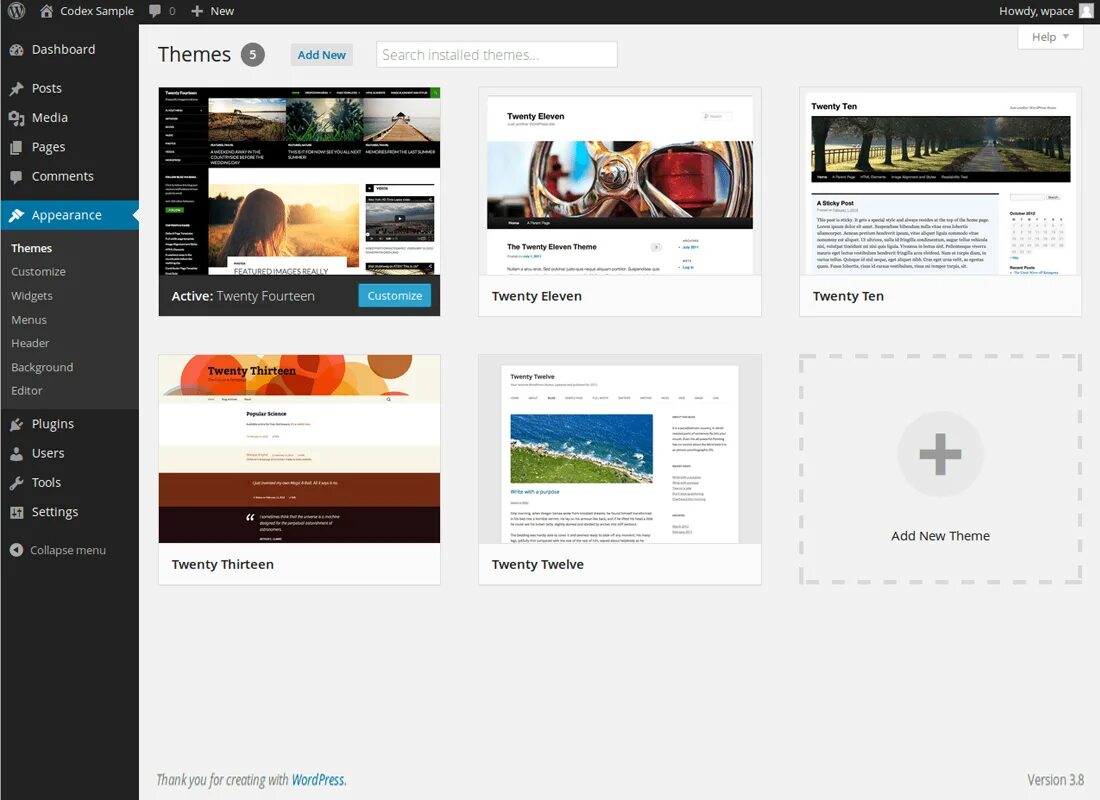Click the user avatar beside Howdy, wpace
Screen dimensions: 1100x800
(x=1085, y=11)
